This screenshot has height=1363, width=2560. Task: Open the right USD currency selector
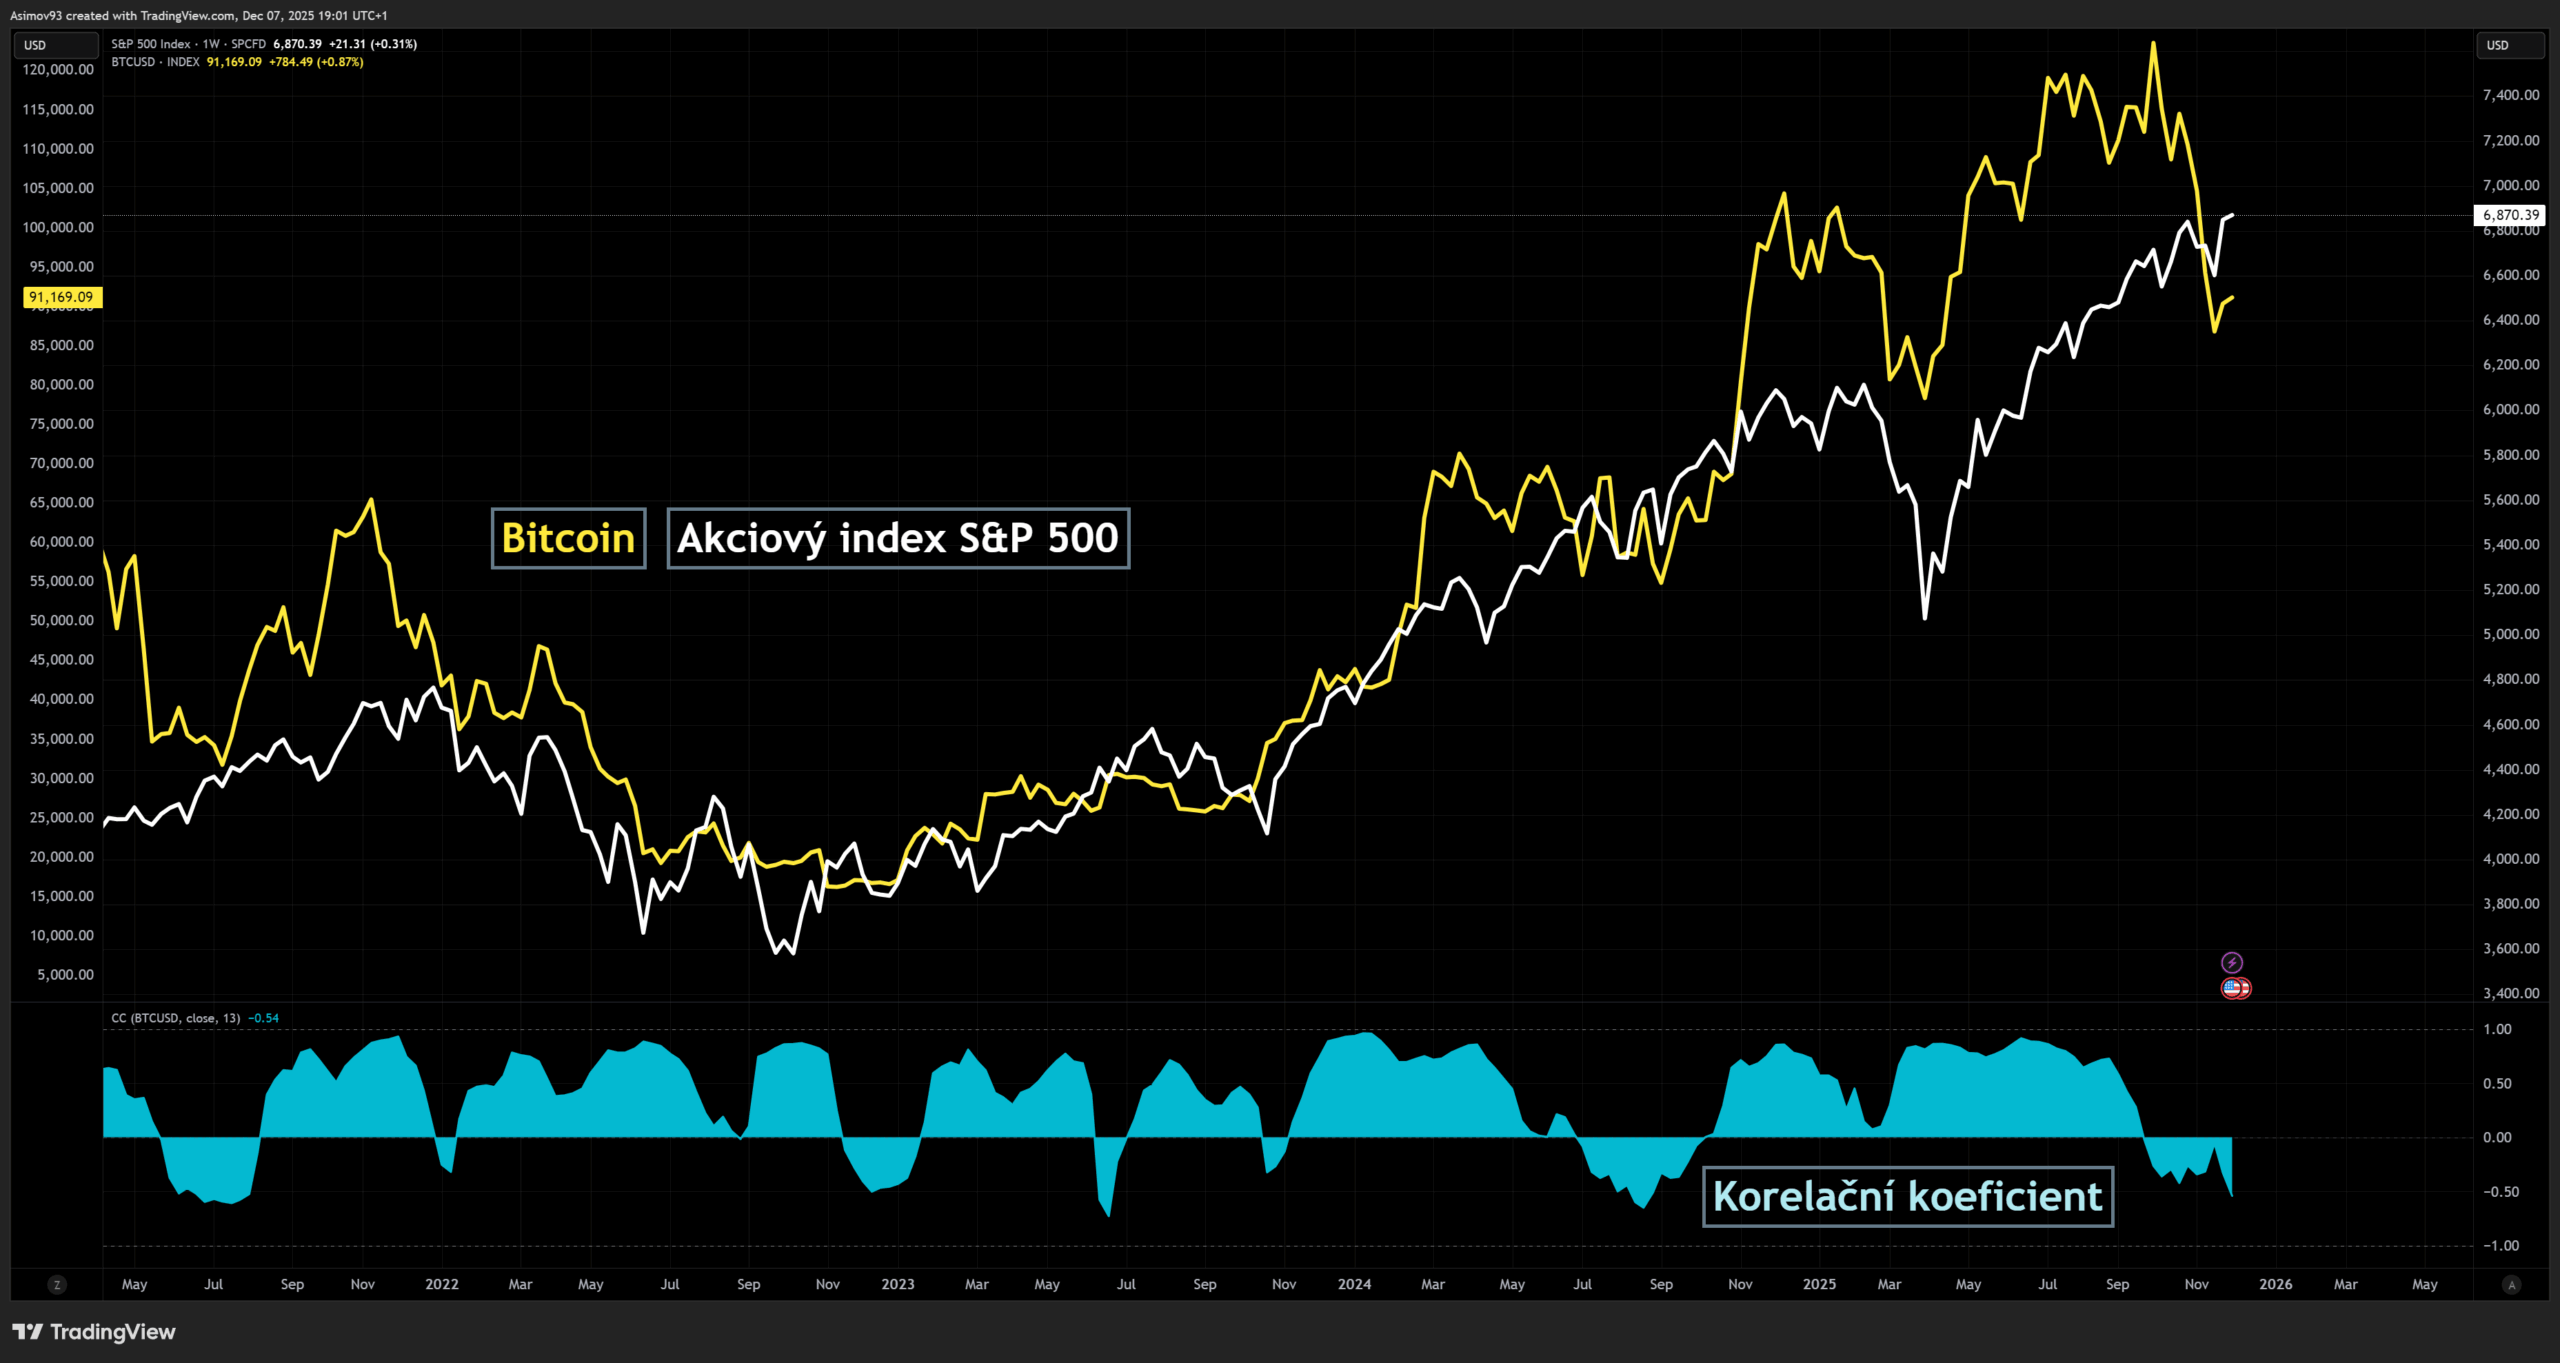coord(2509,45)
